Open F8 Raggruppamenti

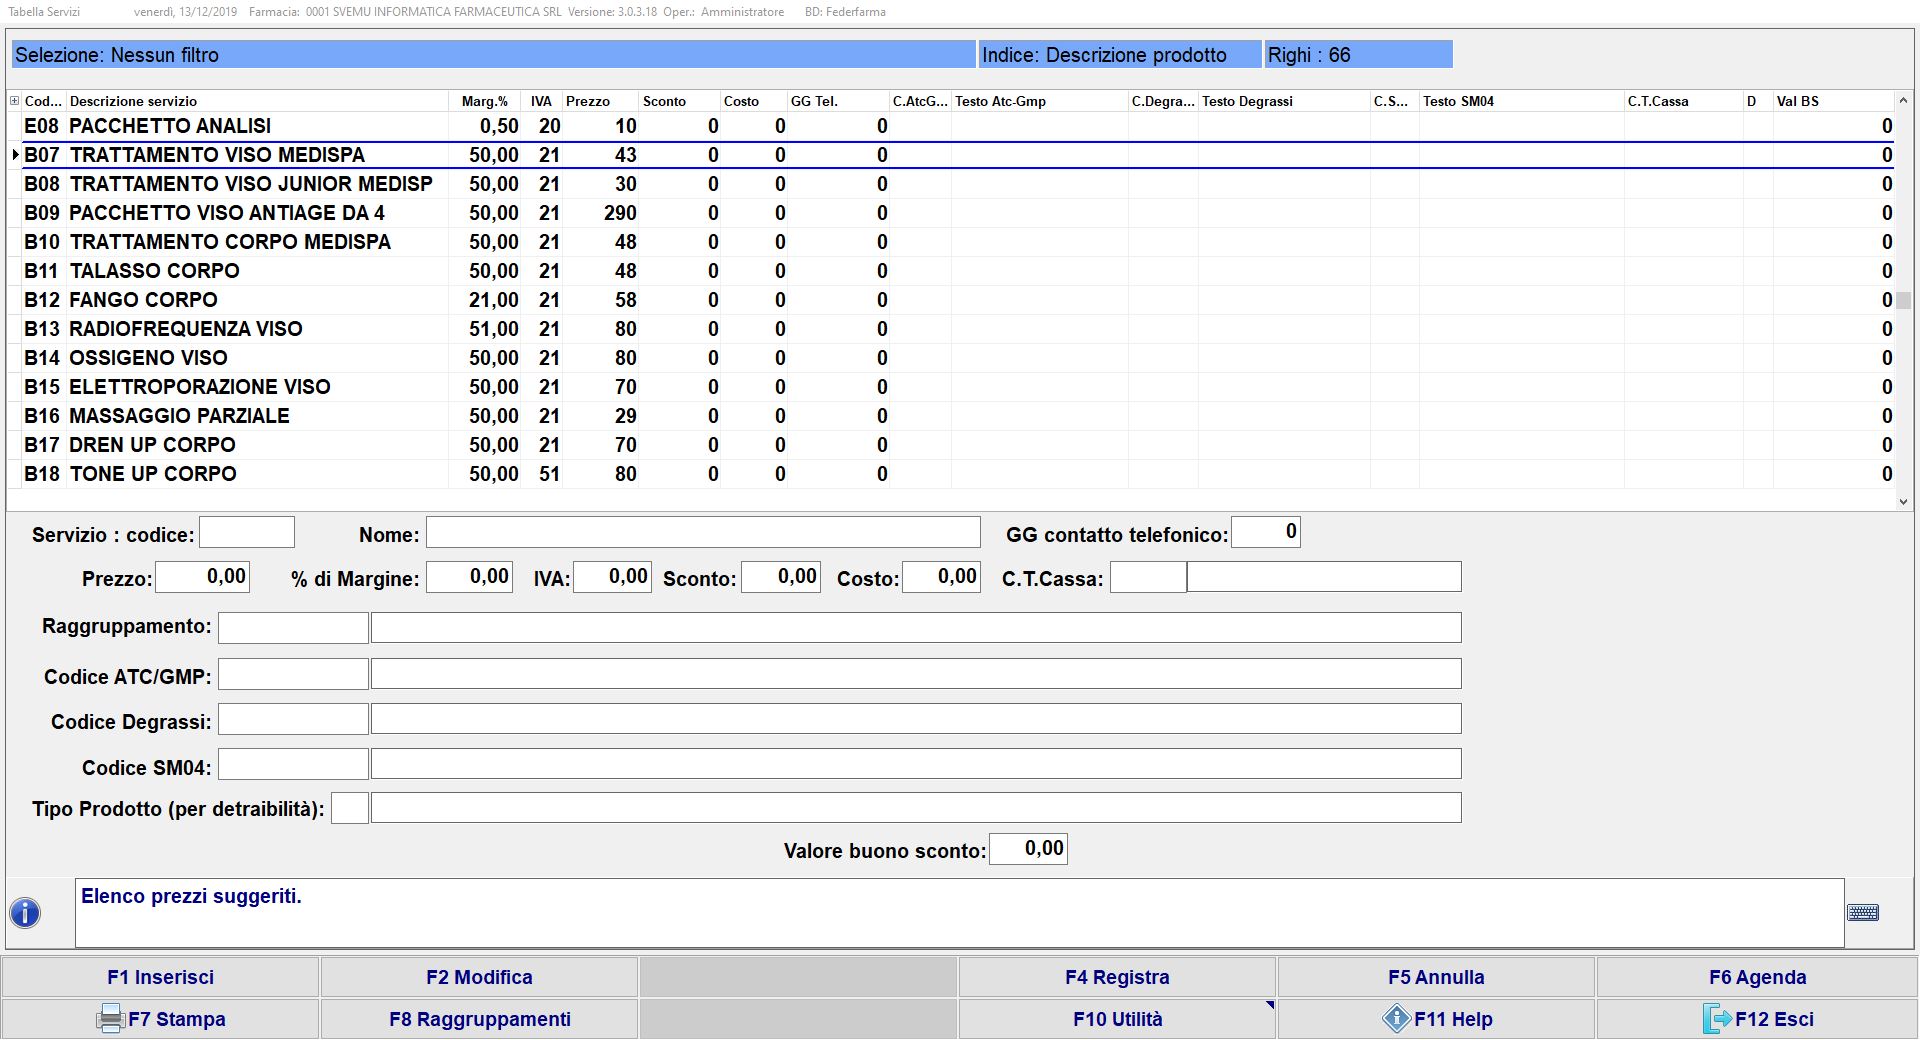[x=479, y=1018]
